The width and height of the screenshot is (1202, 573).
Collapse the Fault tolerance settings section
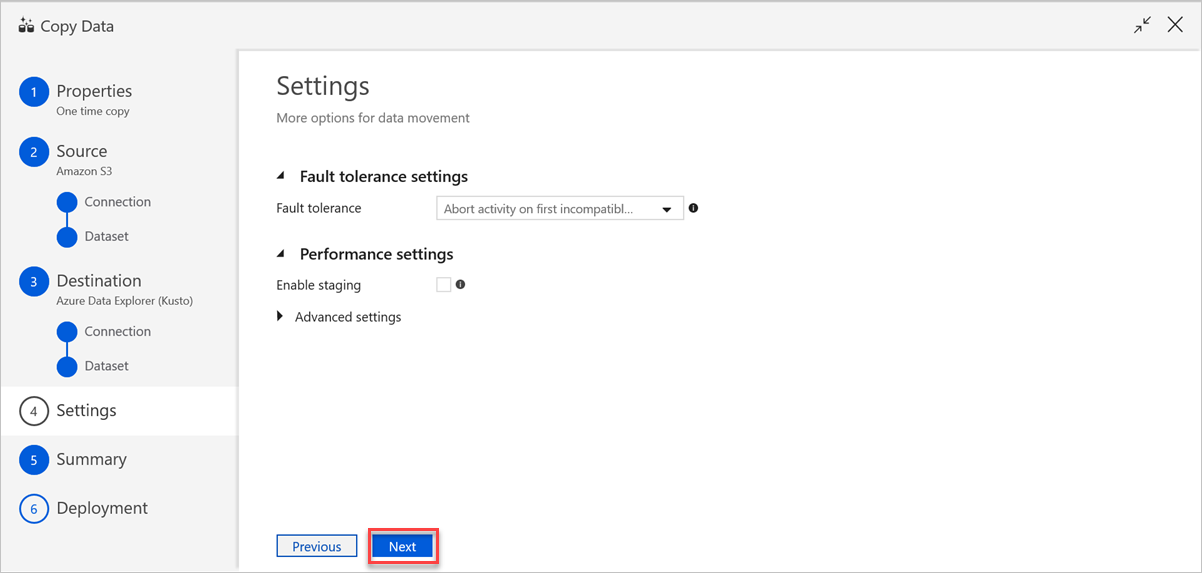click(x=281, y=176)
